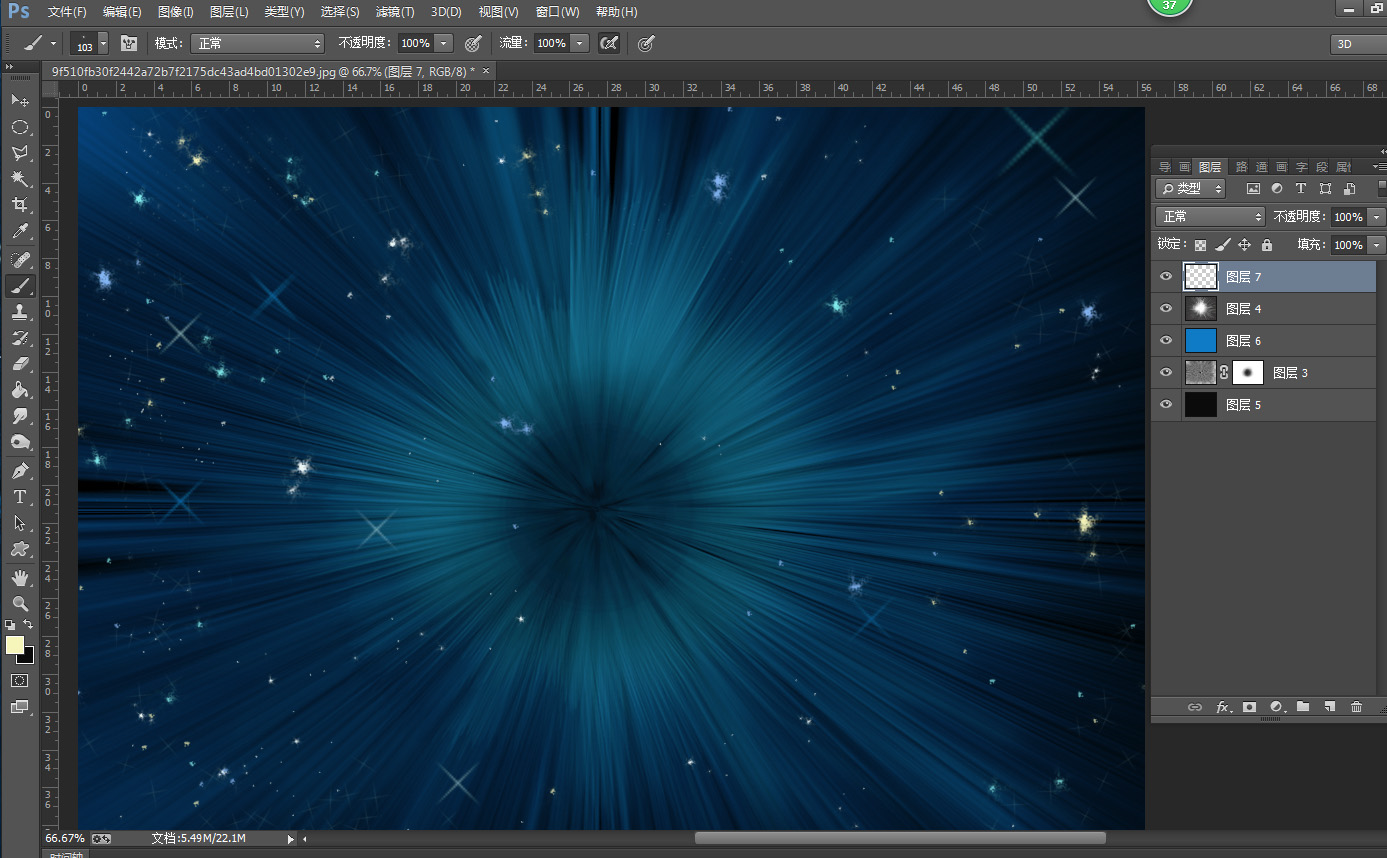Open the layer 填充 dropdown arrow
This screenshot has width=1387, height=858.
tap(1377, 245)
